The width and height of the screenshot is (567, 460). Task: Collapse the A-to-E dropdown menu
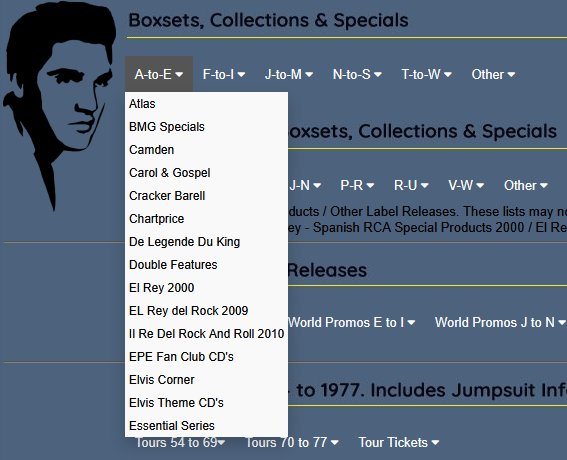click(159, 74)
